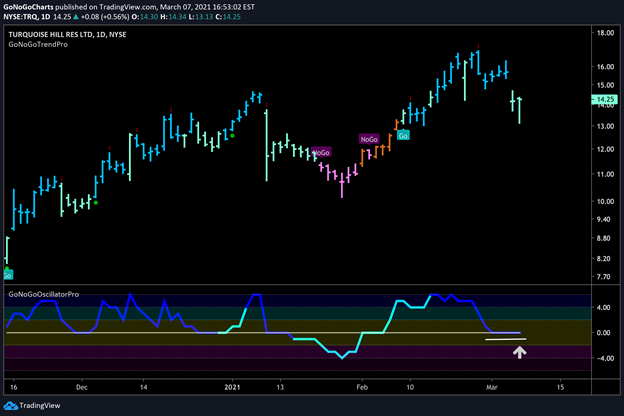Click the 16.00 price axis label

coord(605,67)
